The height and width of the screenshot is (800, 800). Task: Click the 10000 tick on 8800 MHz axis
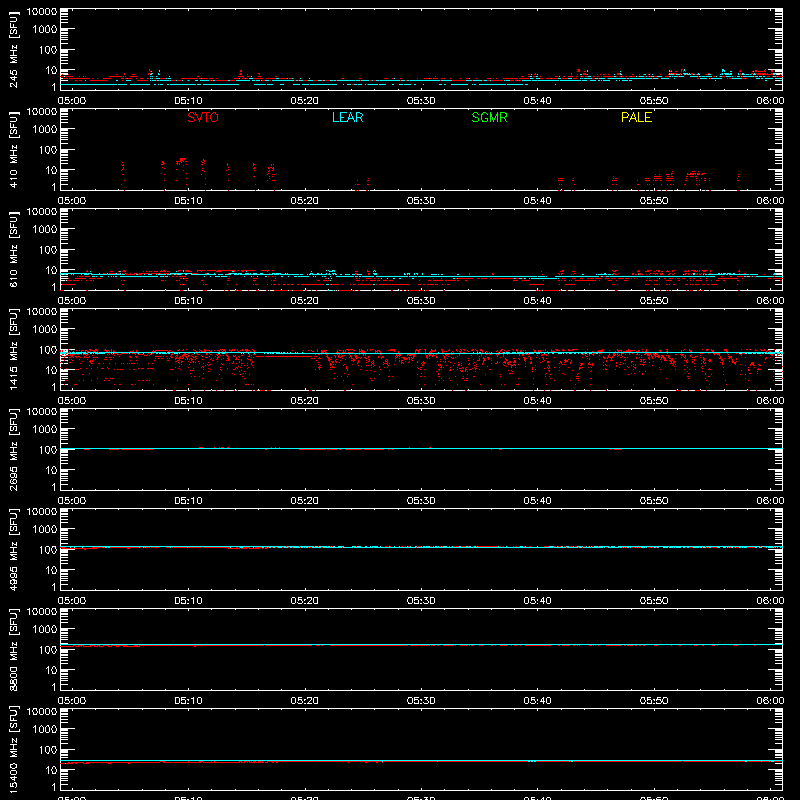click(42, 612)
